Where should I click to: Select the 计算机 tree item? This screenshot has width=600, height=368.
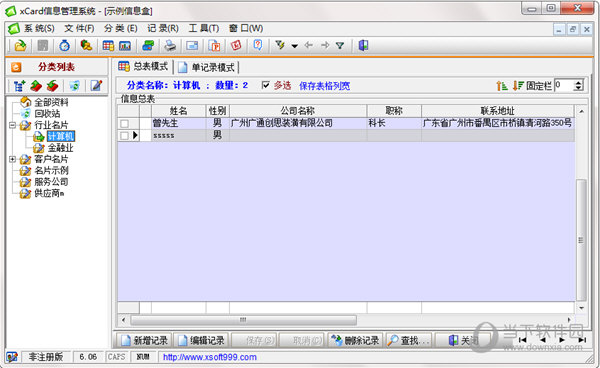[x=60, y=136]
